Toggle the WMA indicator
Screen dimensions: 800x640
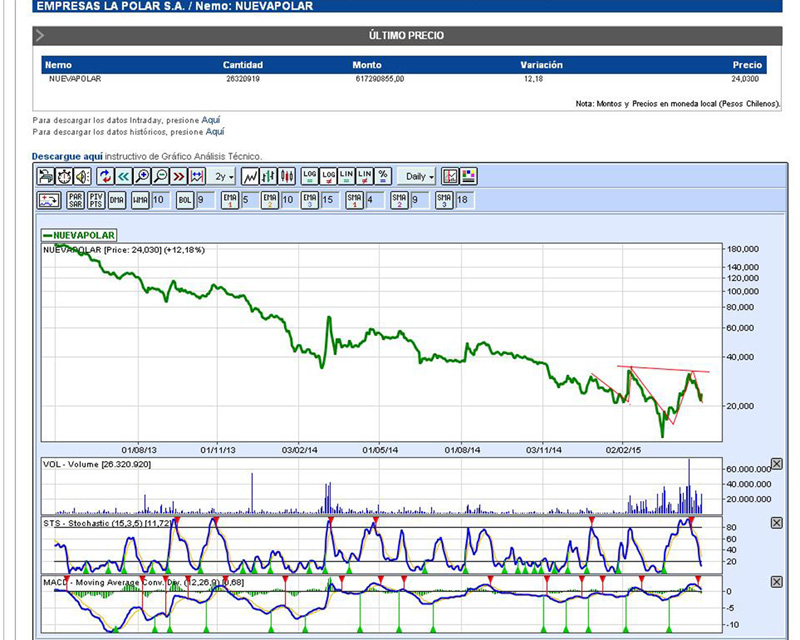[140, 200]
